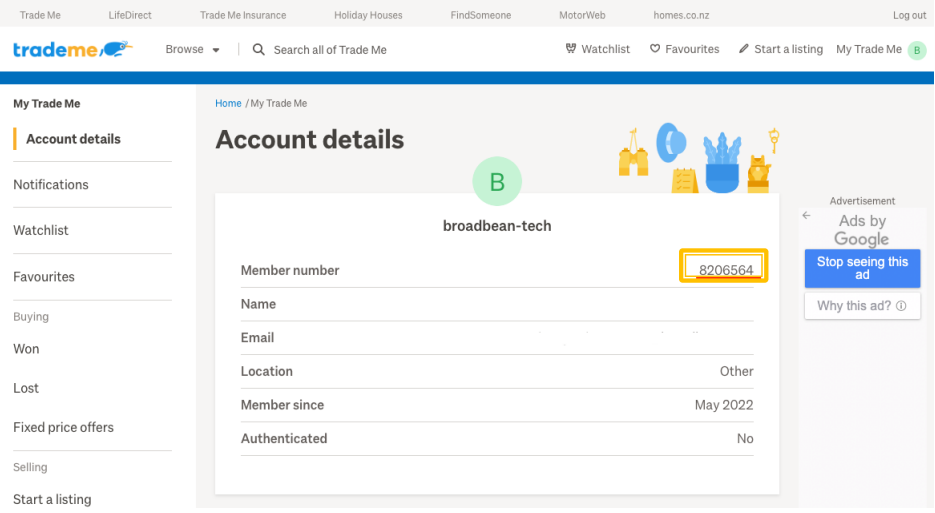
Task: Click the pencil icon beside Start a listing
Action: click(x=743, y=48)
